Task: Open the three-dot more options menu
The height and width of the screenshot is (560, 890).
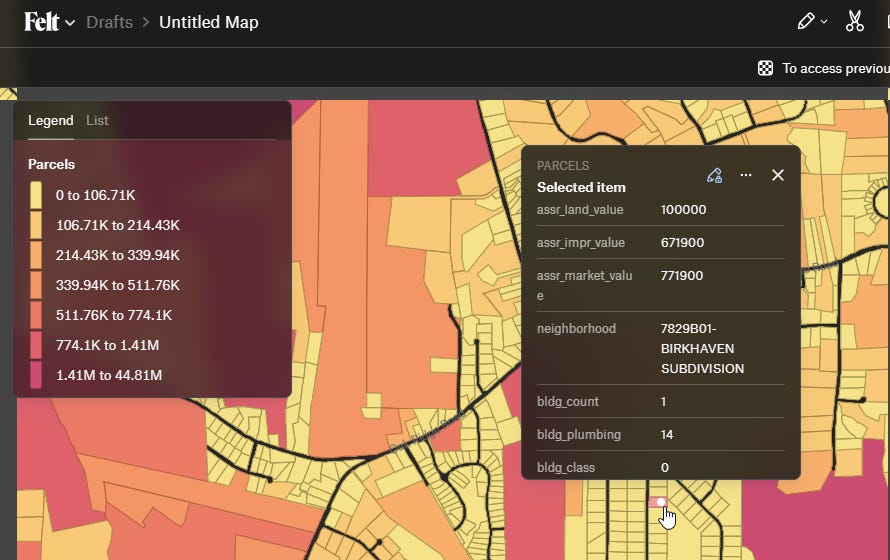Action: [x=746, y=175]
